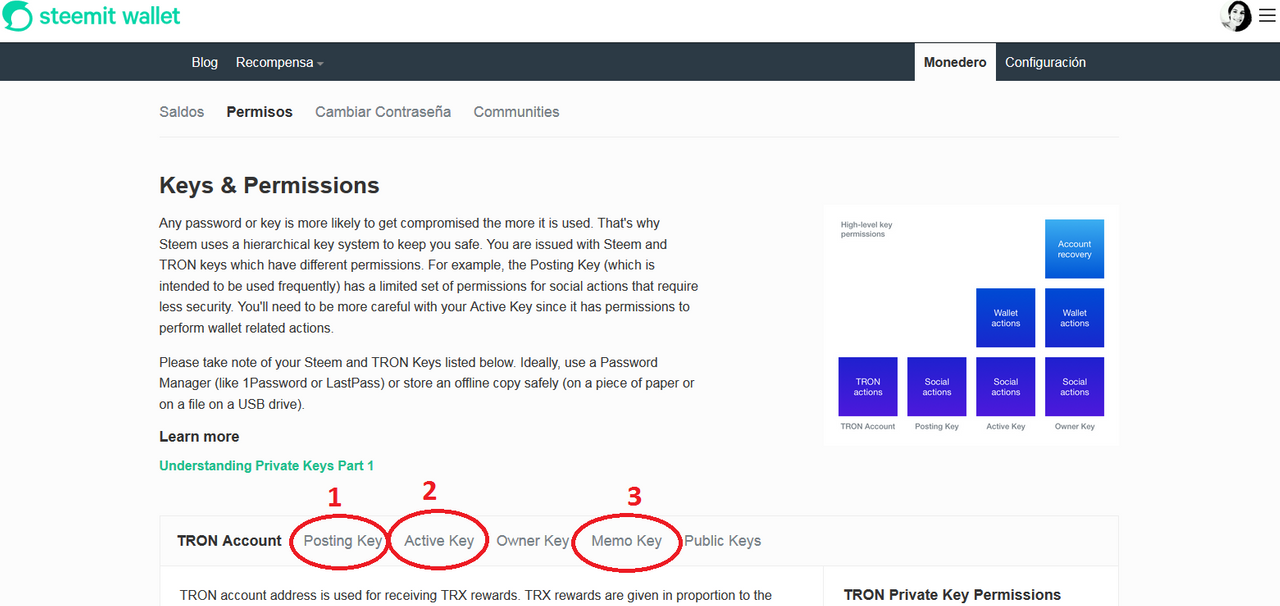Click the Social actions box above Posting Key
Viewport: 1280px width, 606px height.
point(937,387)
